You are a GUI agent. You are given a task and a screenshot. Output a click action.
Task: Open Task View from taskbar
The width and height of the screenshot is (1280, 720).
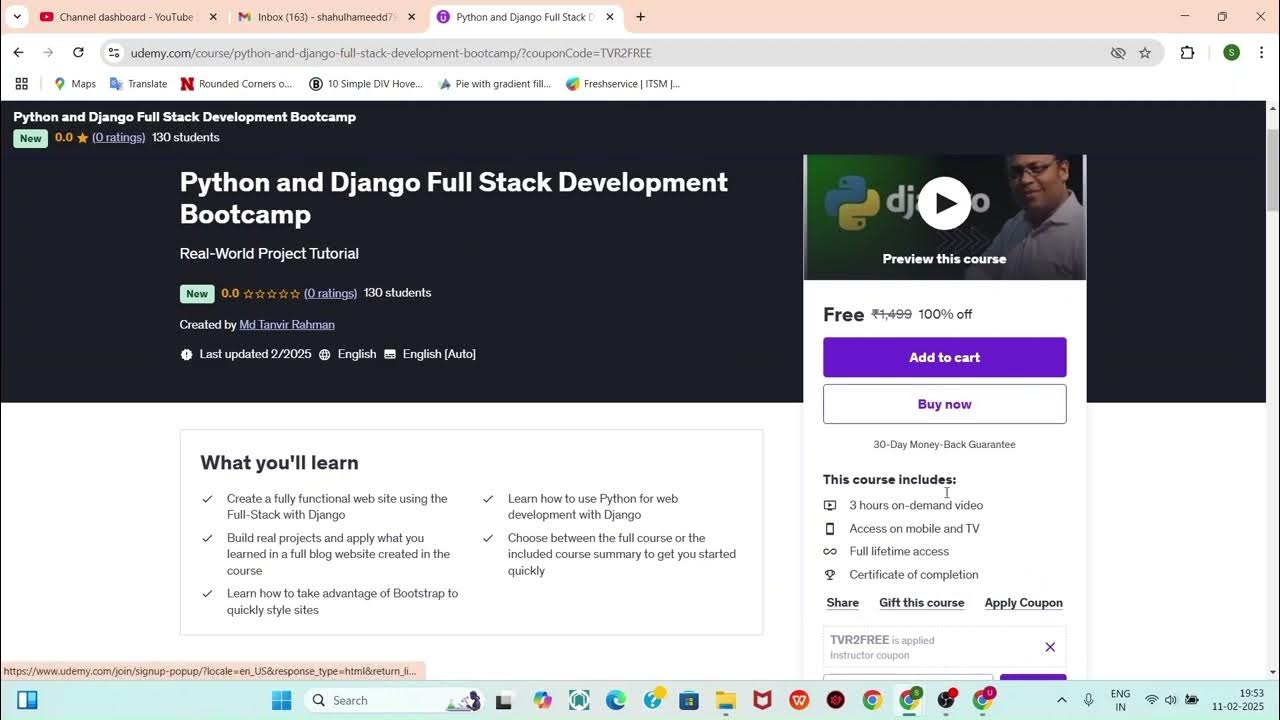tap(505, 700)
